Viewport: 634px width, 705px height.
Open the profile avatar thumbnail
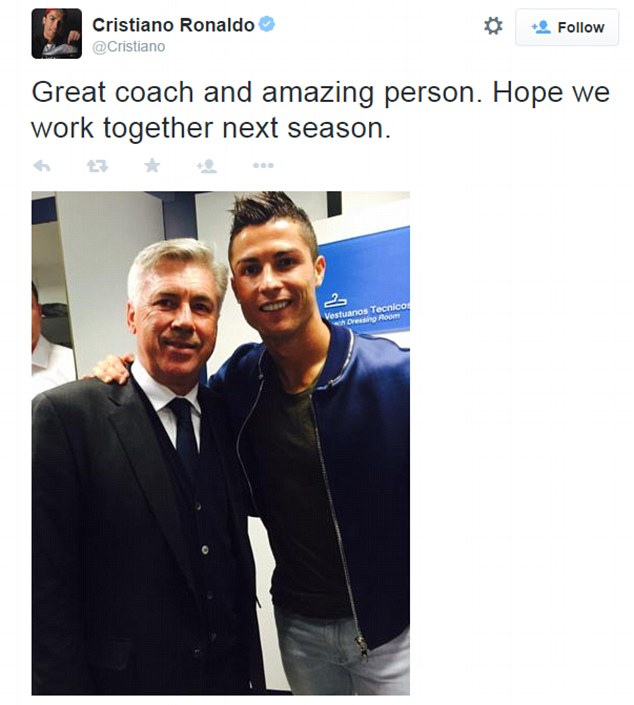[x=56, y=33]
